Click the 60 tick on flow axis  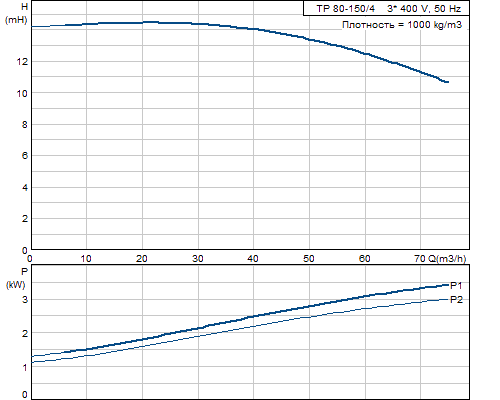[x=364, y=259]
